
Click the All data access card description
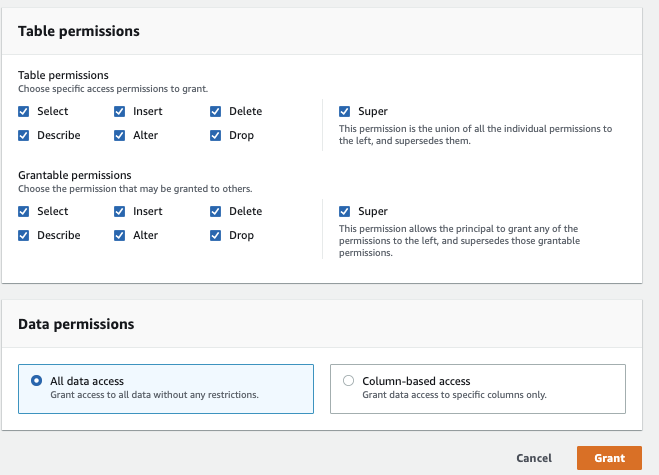154,395
